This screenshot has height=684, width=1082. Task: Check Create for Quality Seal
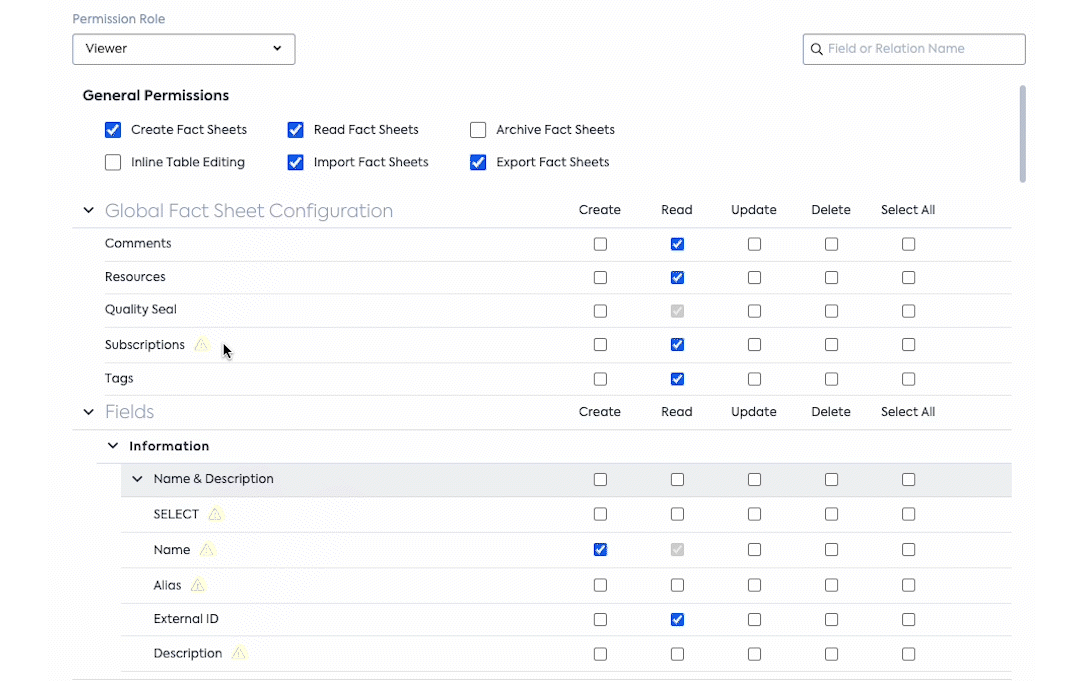tap(600, 311)
